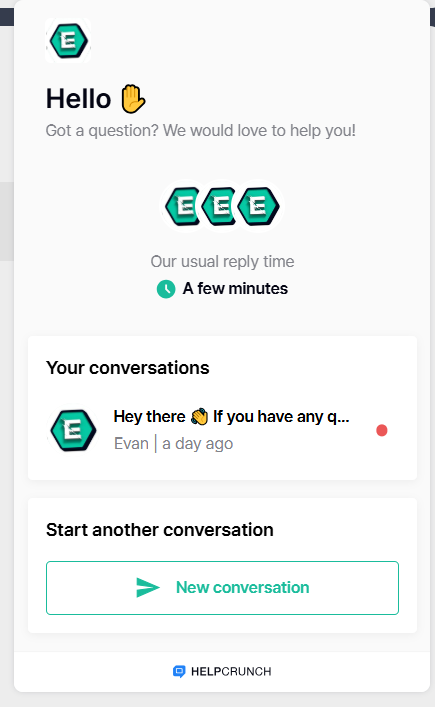
Task: Click the paper plane send icon
Action: (x=148, y=588)
